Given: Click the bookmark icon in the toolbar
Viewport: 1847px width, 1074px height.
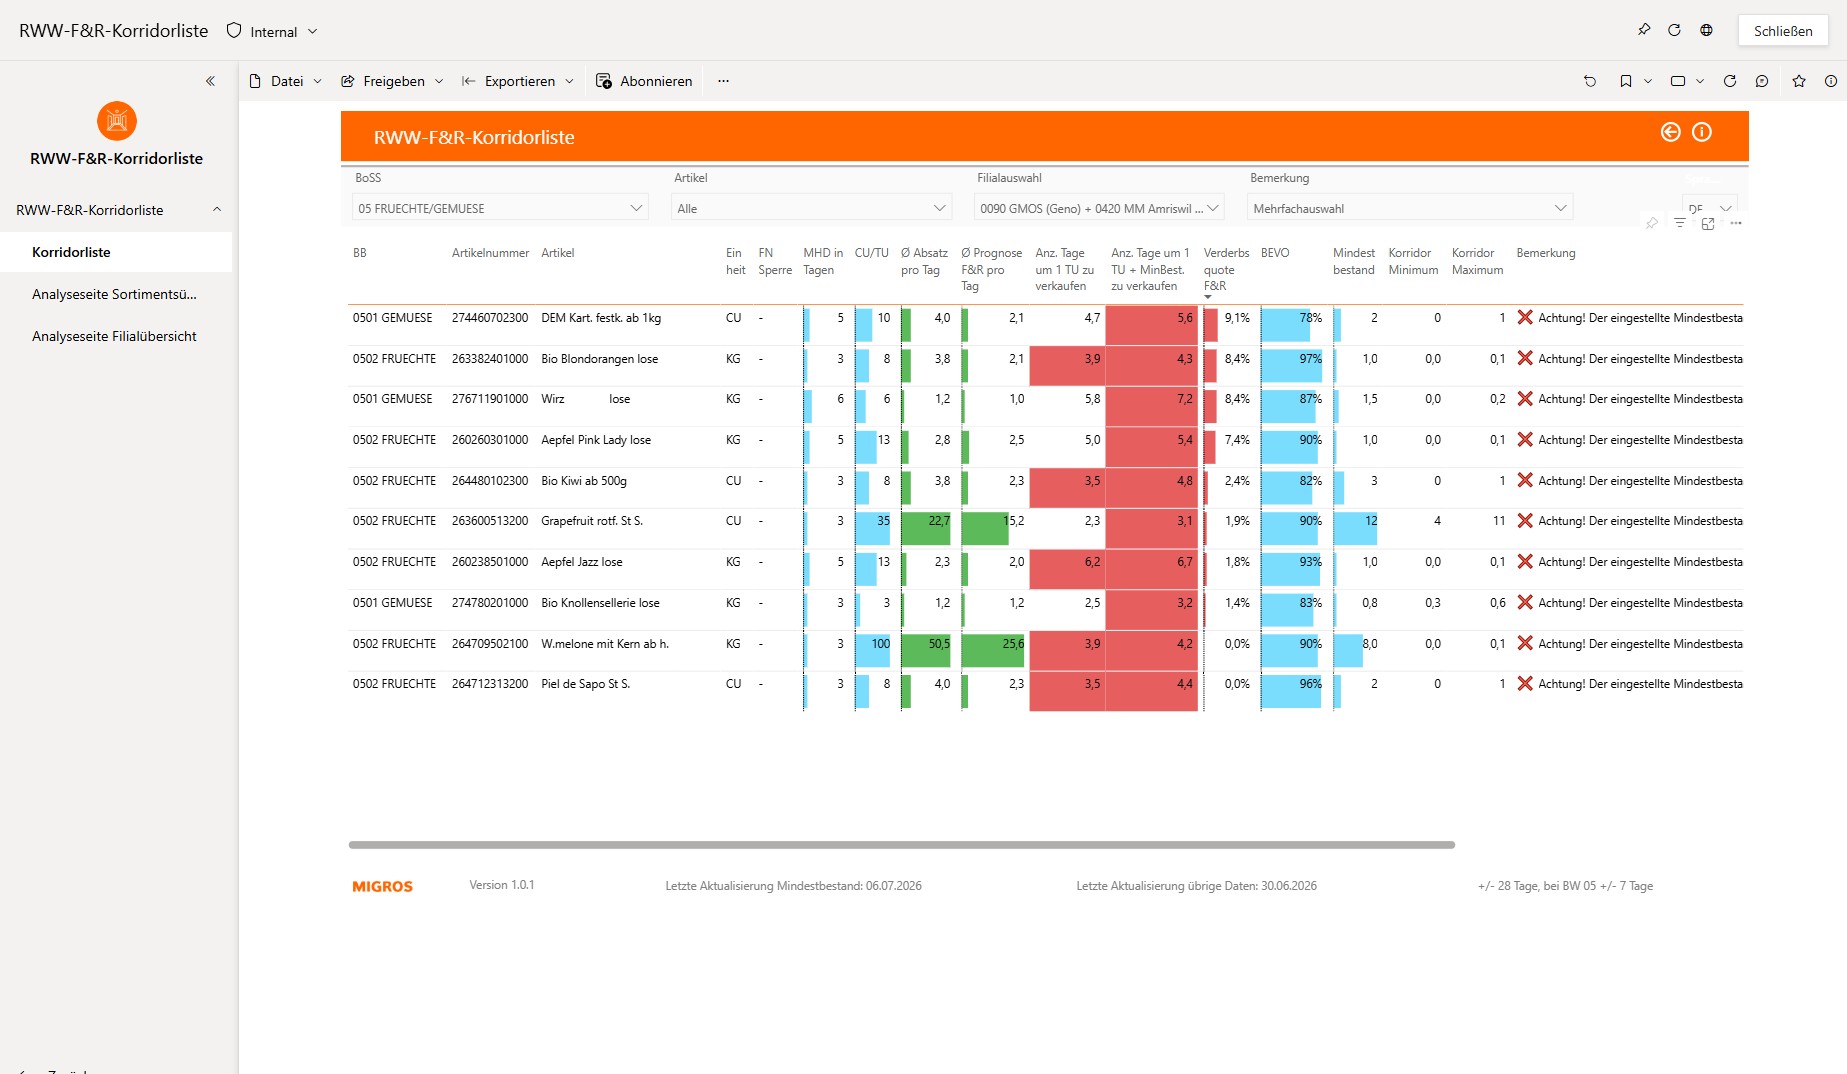Looking at the screenshot, I should tap(1626, 81).
